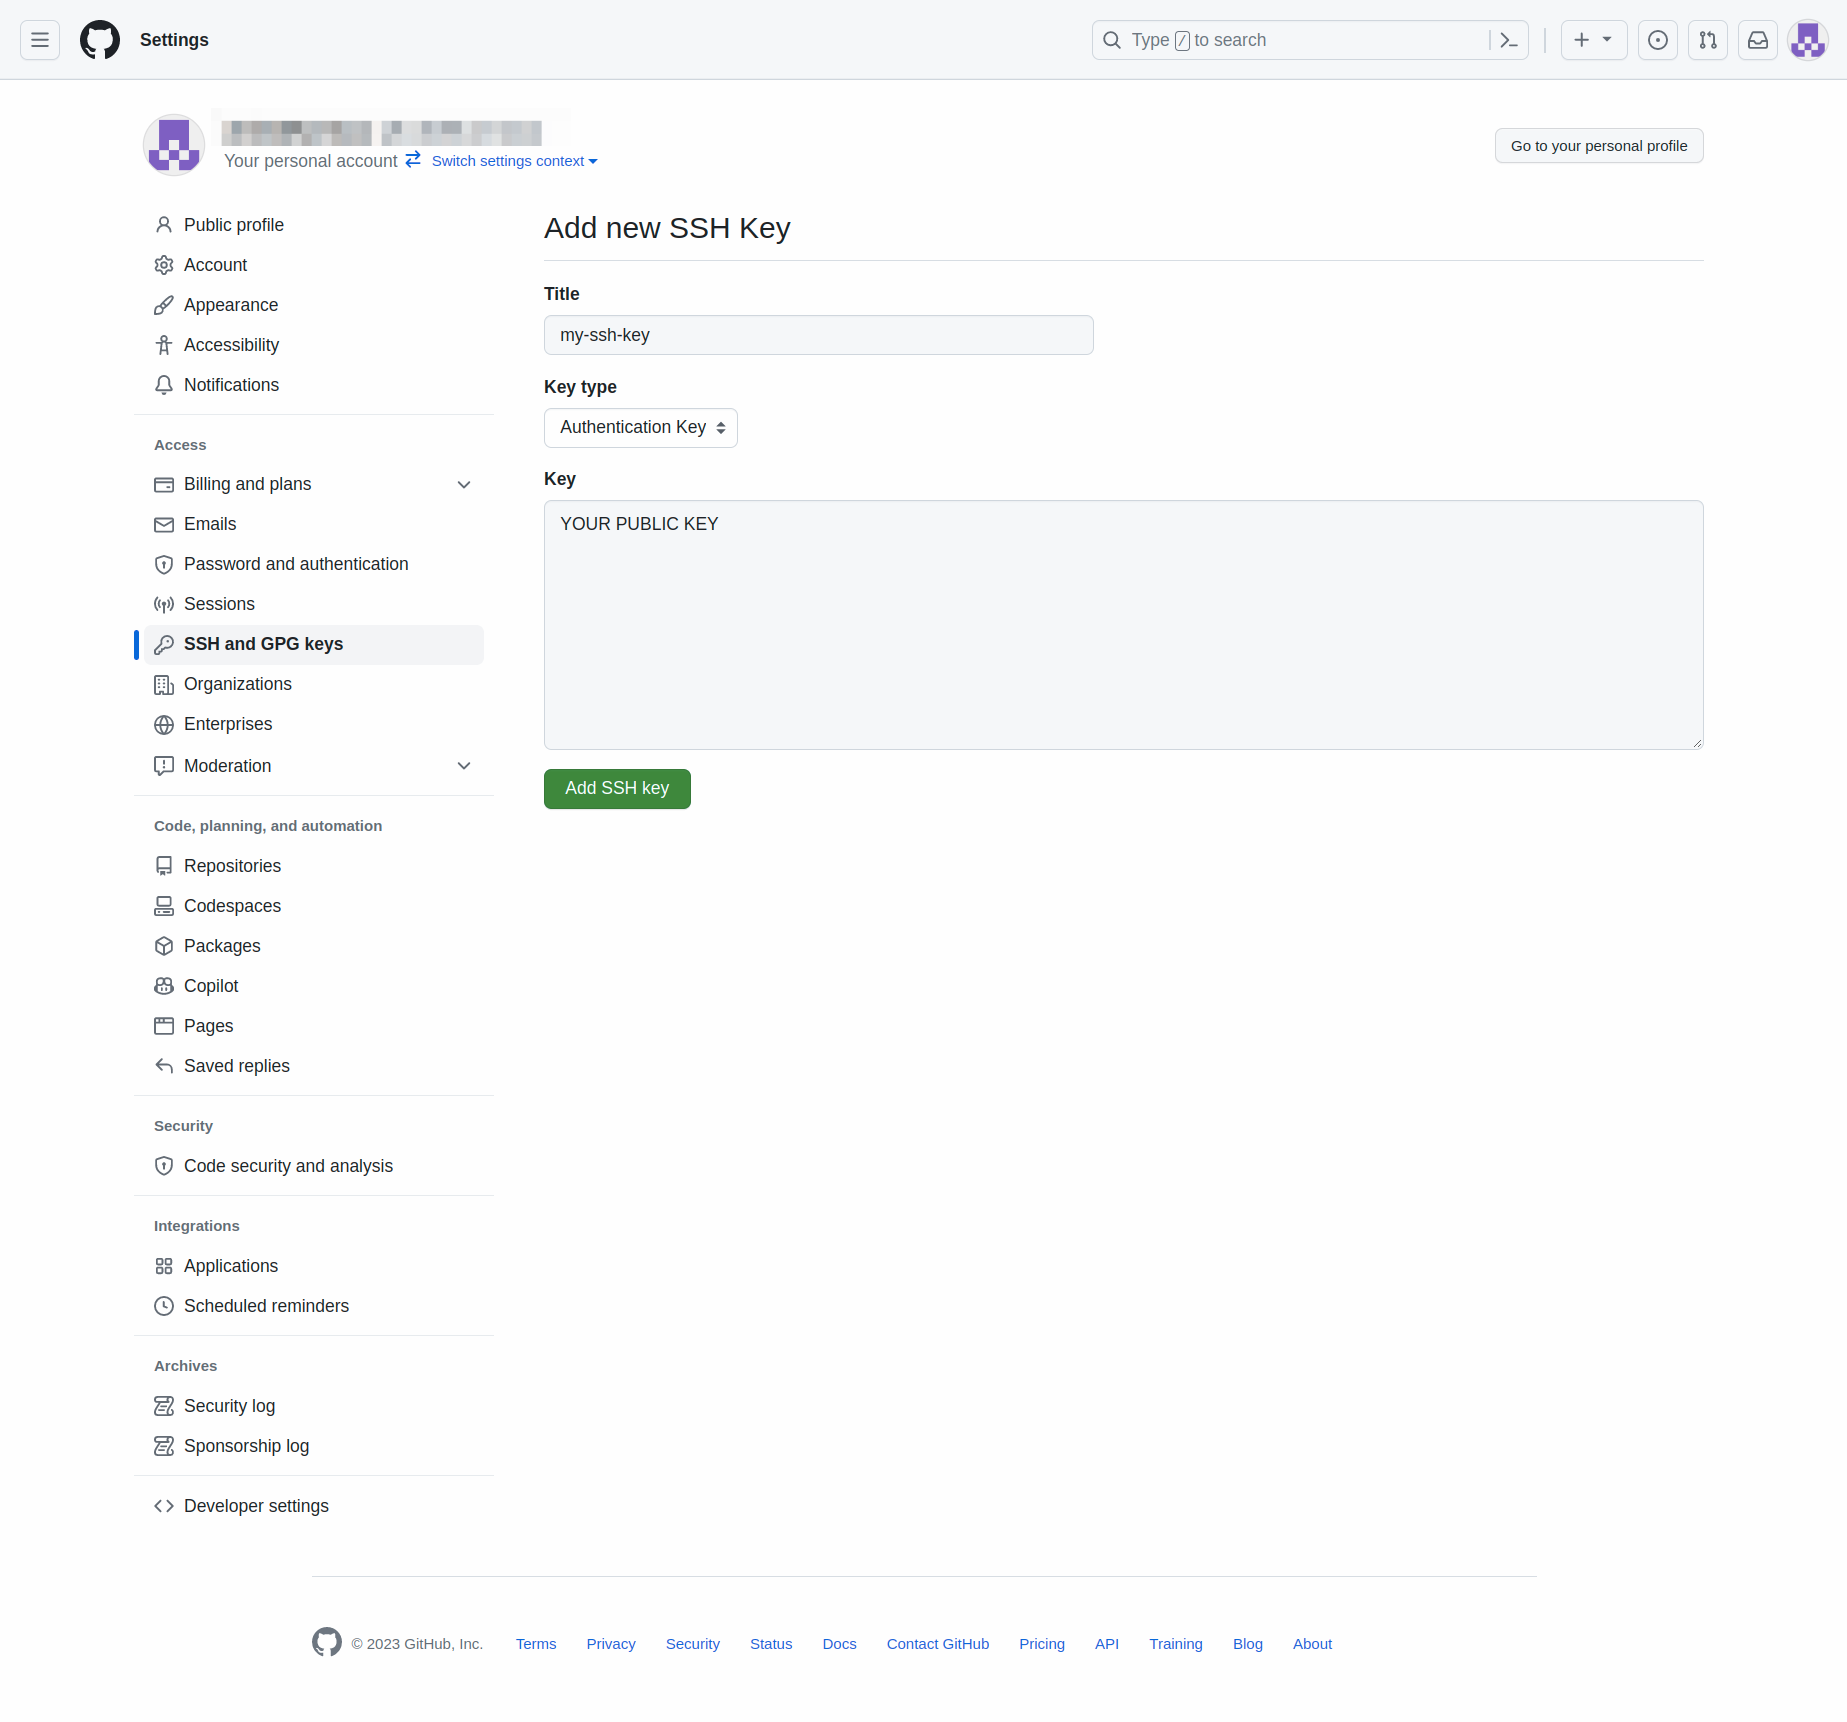Open the hamburger navigation menu
This screenshot has width=1847, height=1722.
pyautogui.click(x=40, y=40)
